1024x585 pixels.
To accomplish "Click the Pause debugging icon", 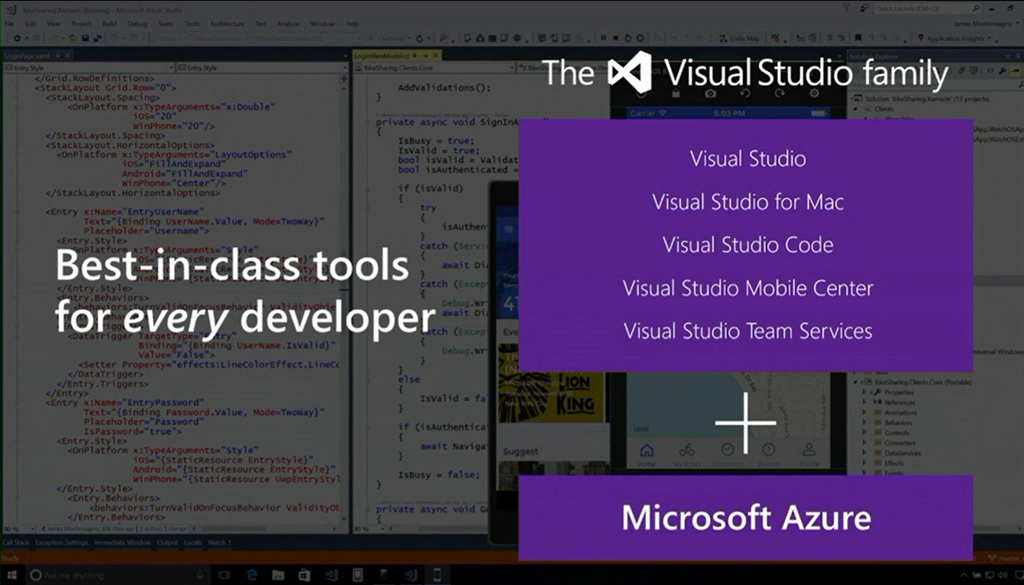I will click(x=603, y=39).
